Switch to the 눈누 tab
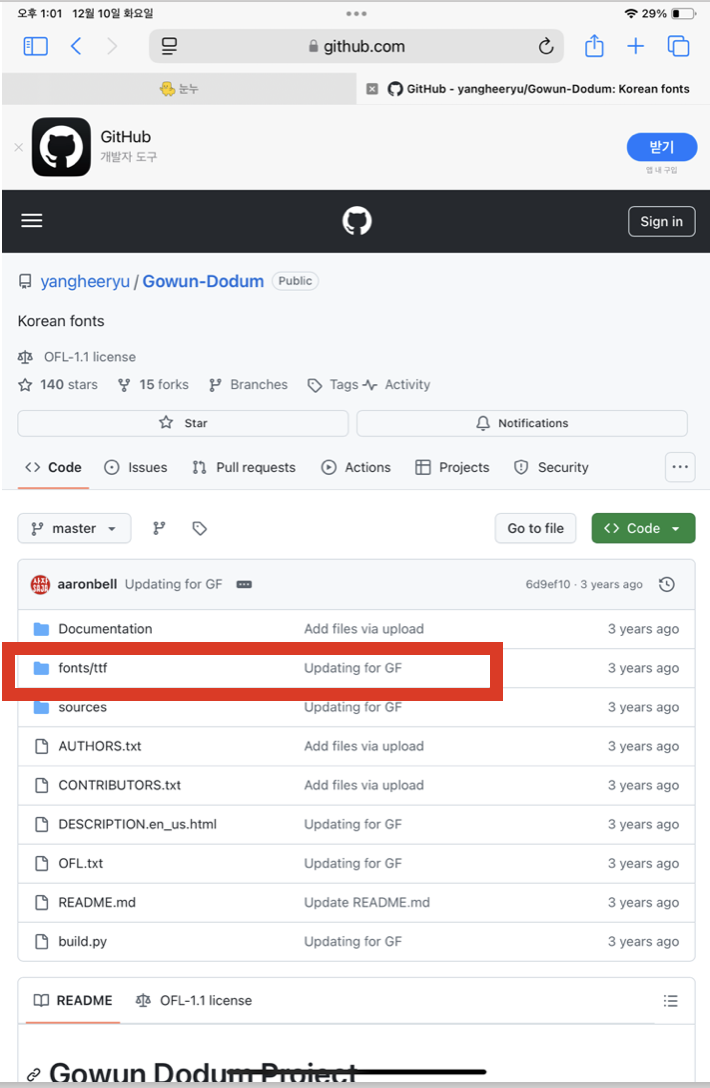This screenshot has width=710, height=1088. 179,89
